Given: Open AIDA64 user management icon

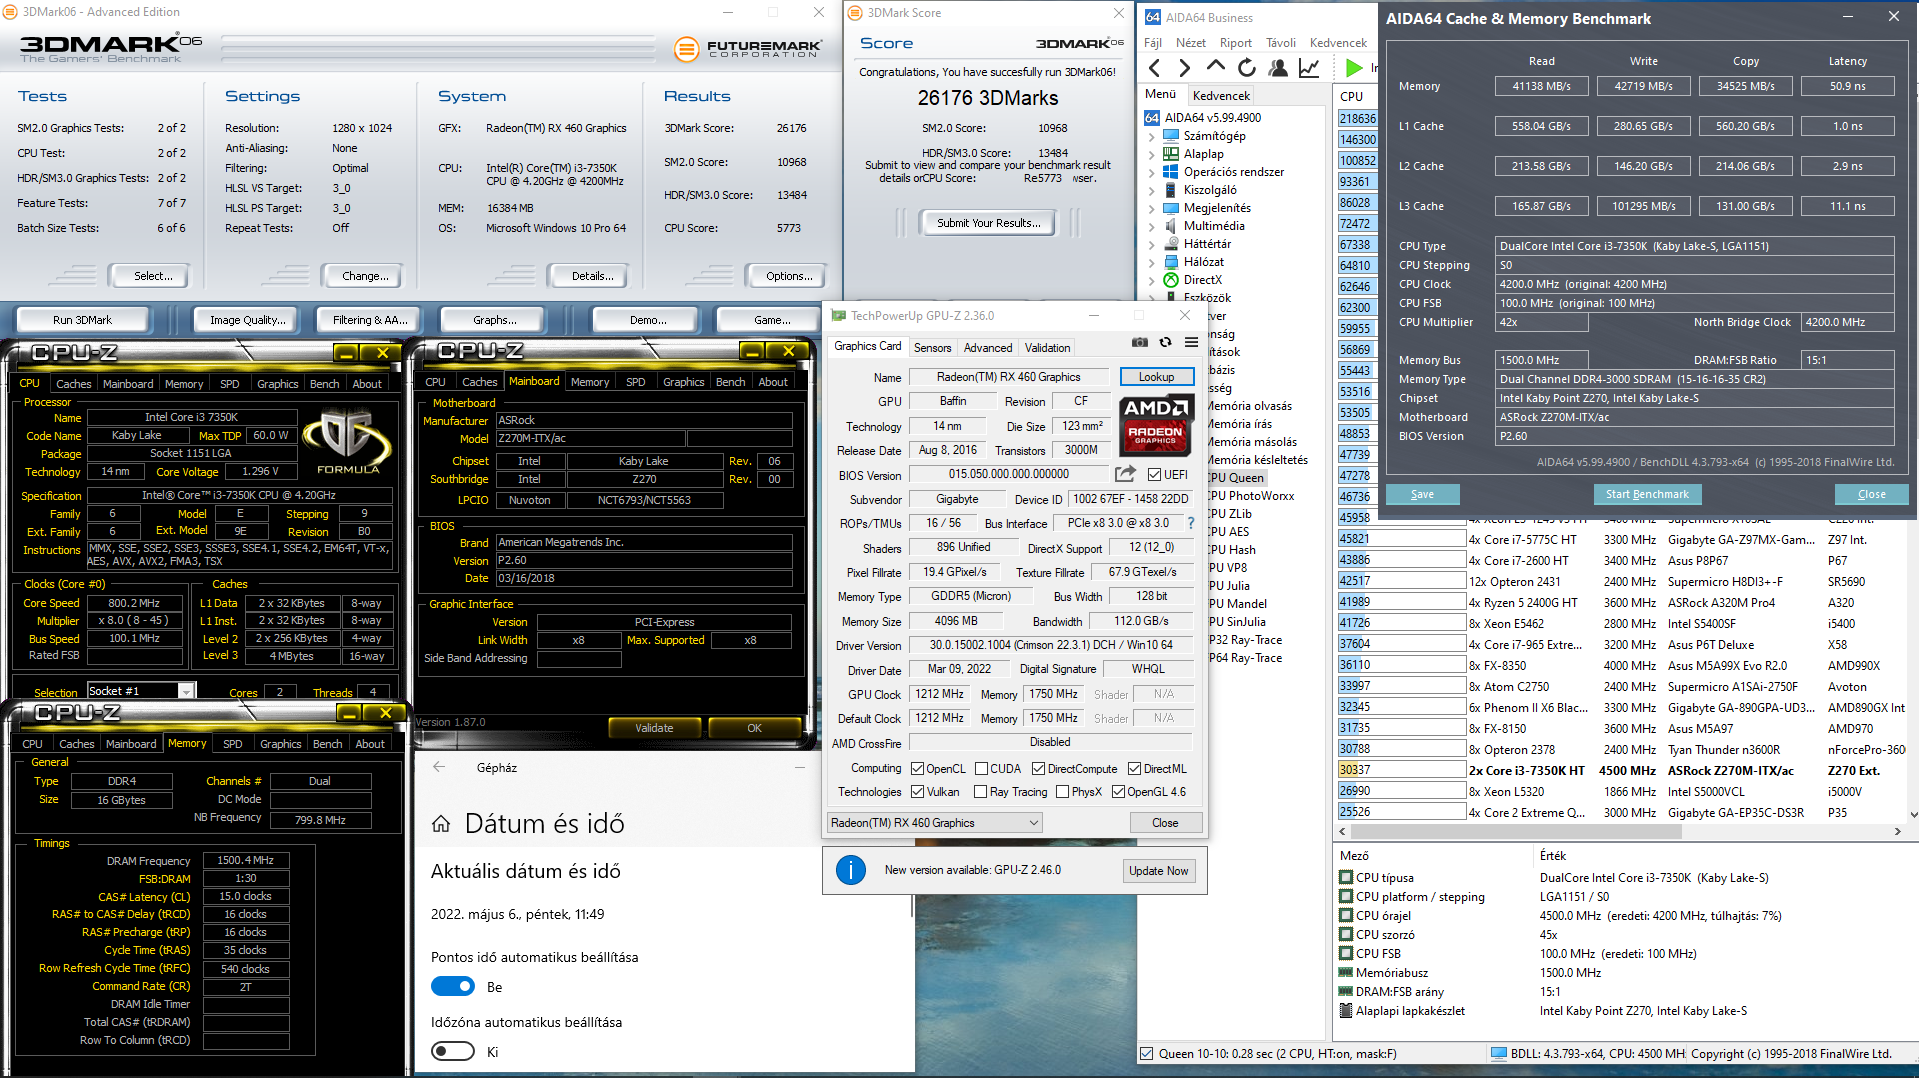Looking at the screenshot, I should pos(1278,68).
